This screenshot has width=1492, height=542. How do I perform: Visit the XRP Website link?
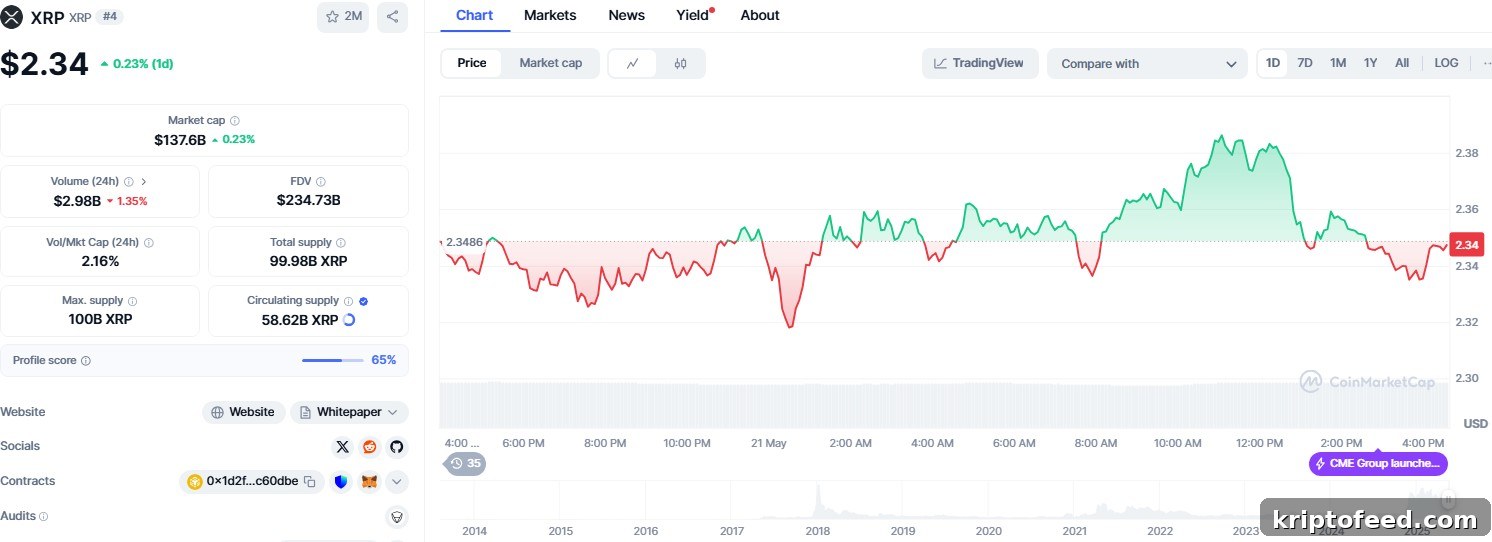[x=243, y=412]
